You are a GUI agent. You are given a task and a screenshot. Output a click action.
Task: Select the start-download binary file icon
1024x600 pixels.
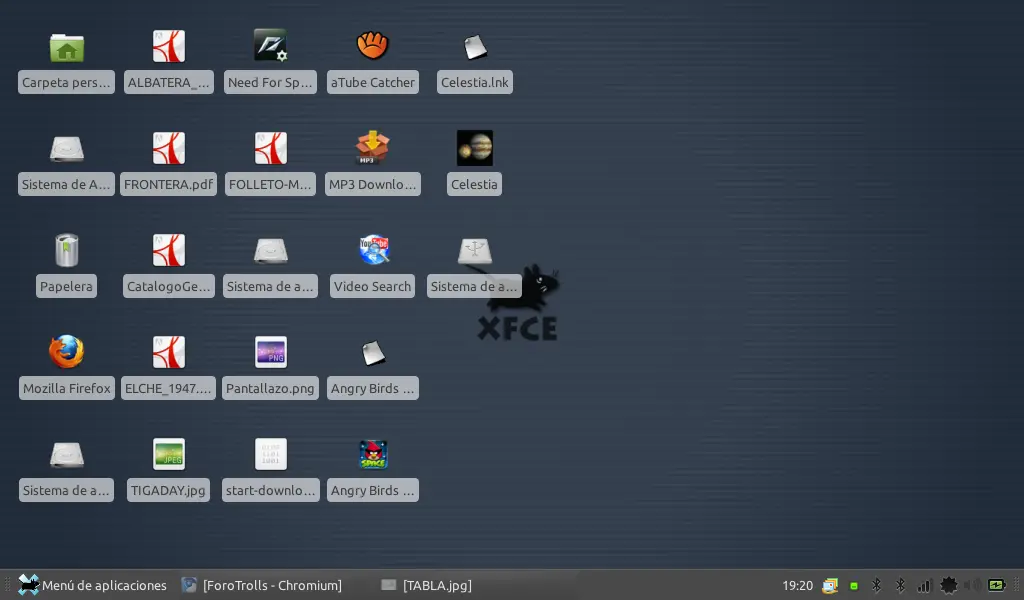tap(270, 454)
